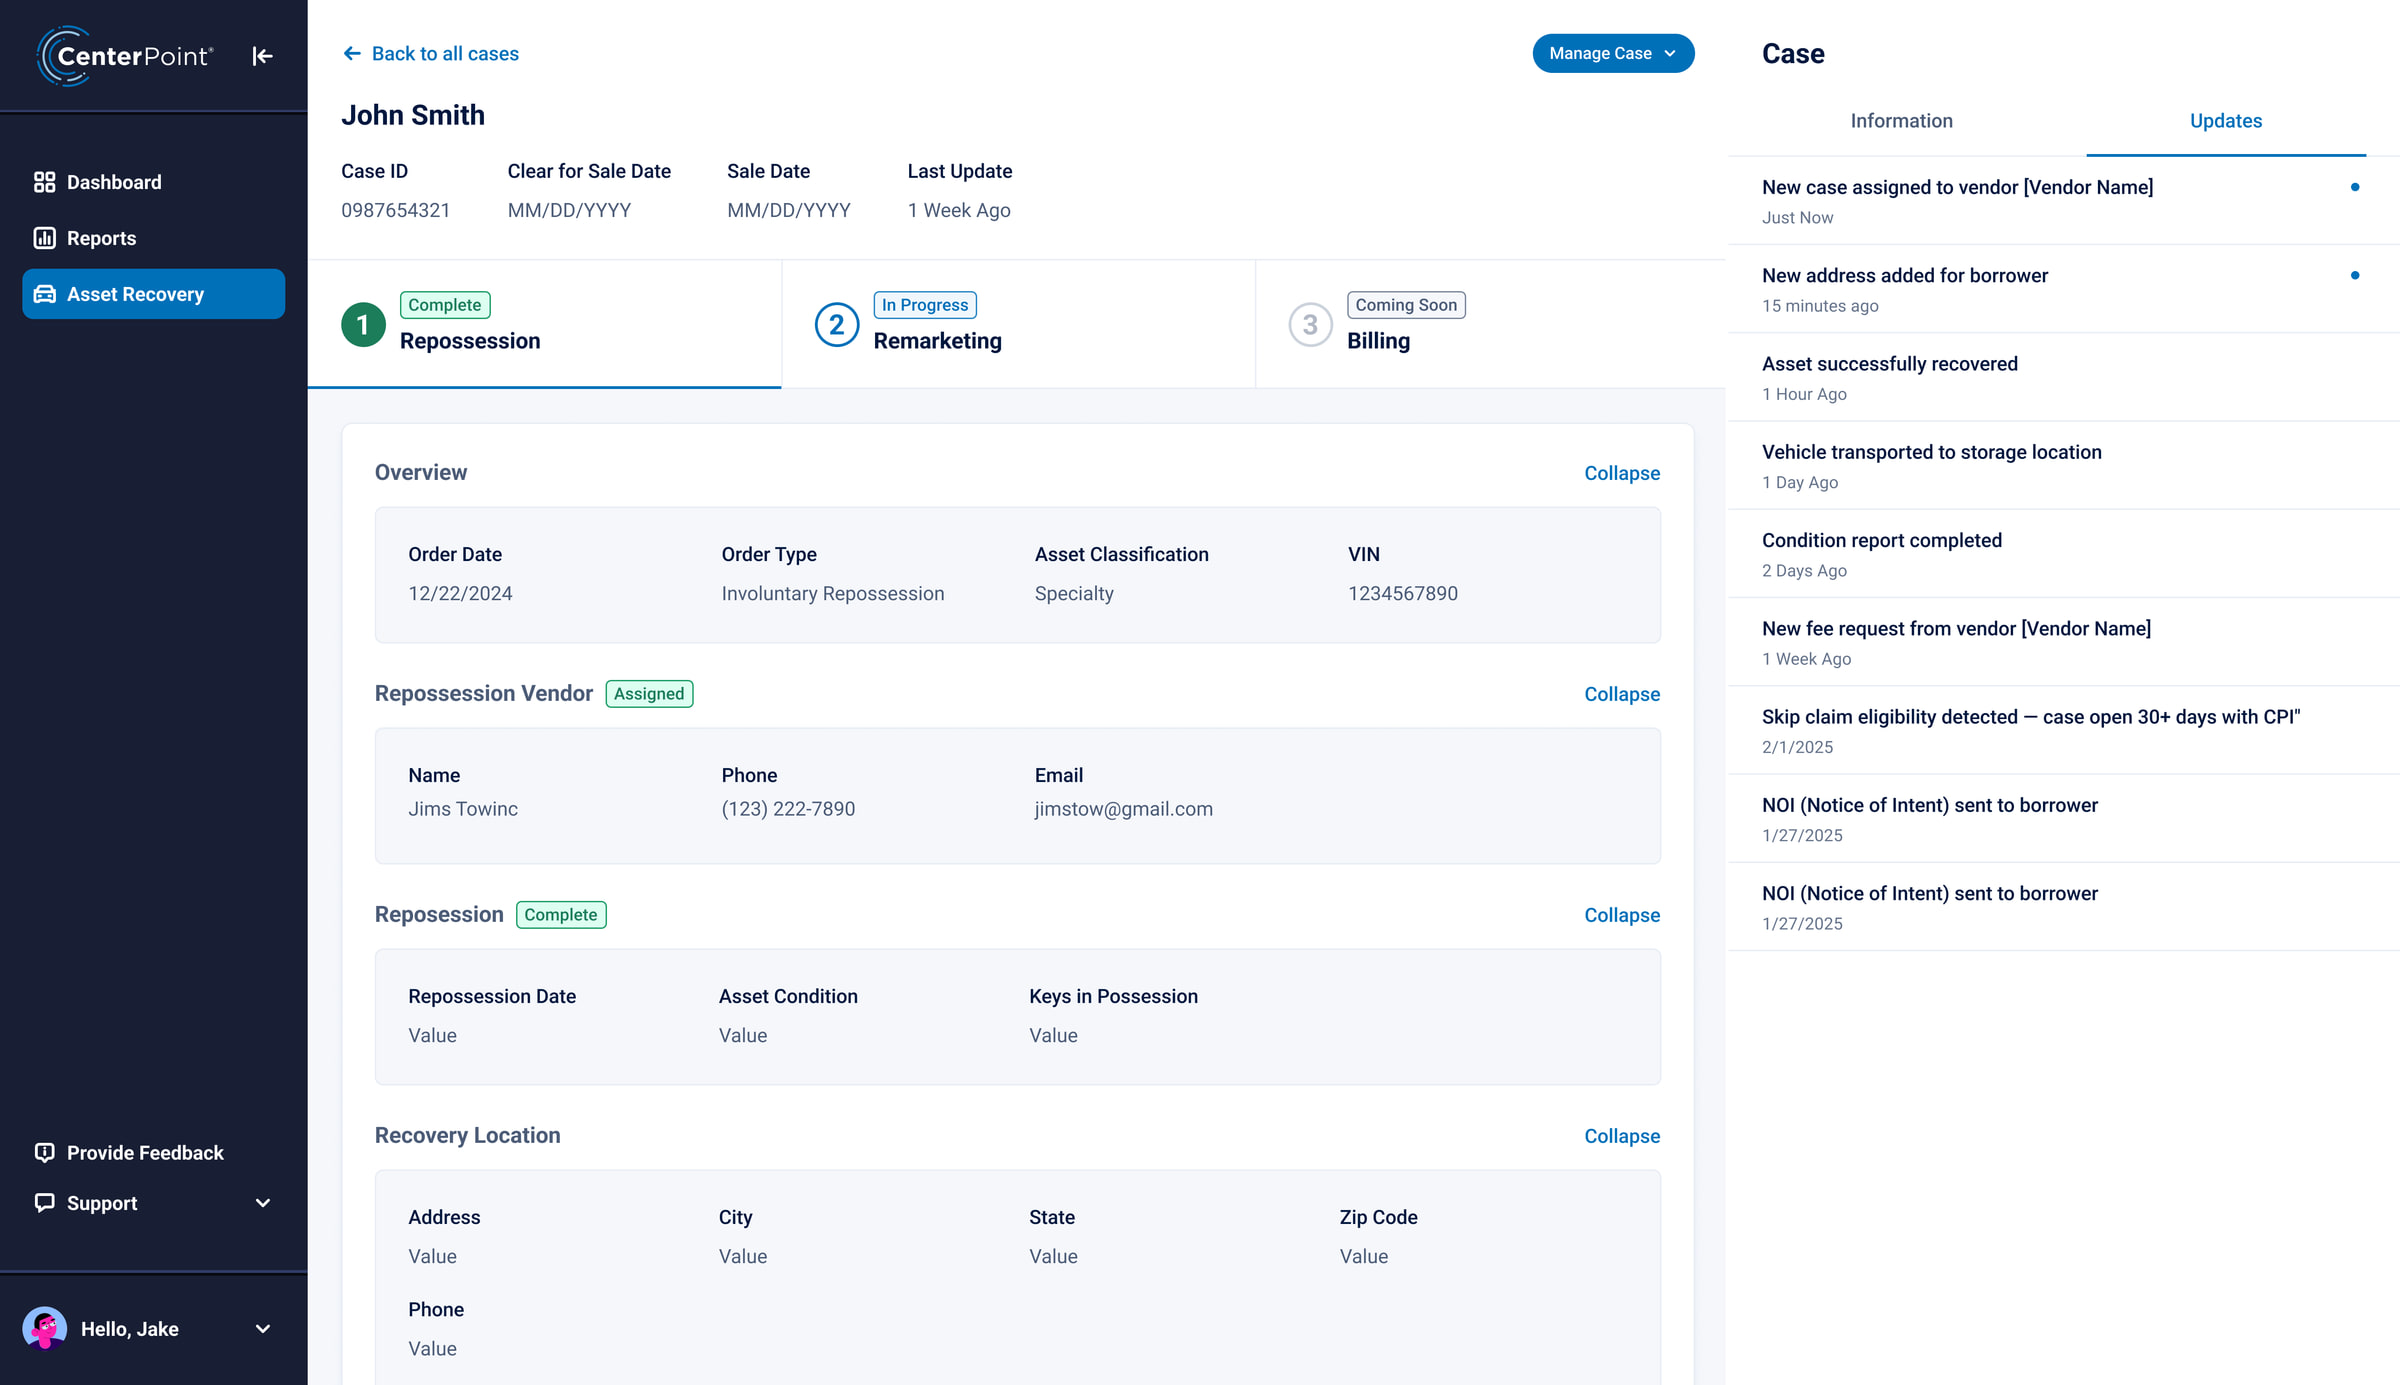This screenshot has width=2400, height=1385.
Task: Collapse the Overview section
Action: click(1622, 473)
